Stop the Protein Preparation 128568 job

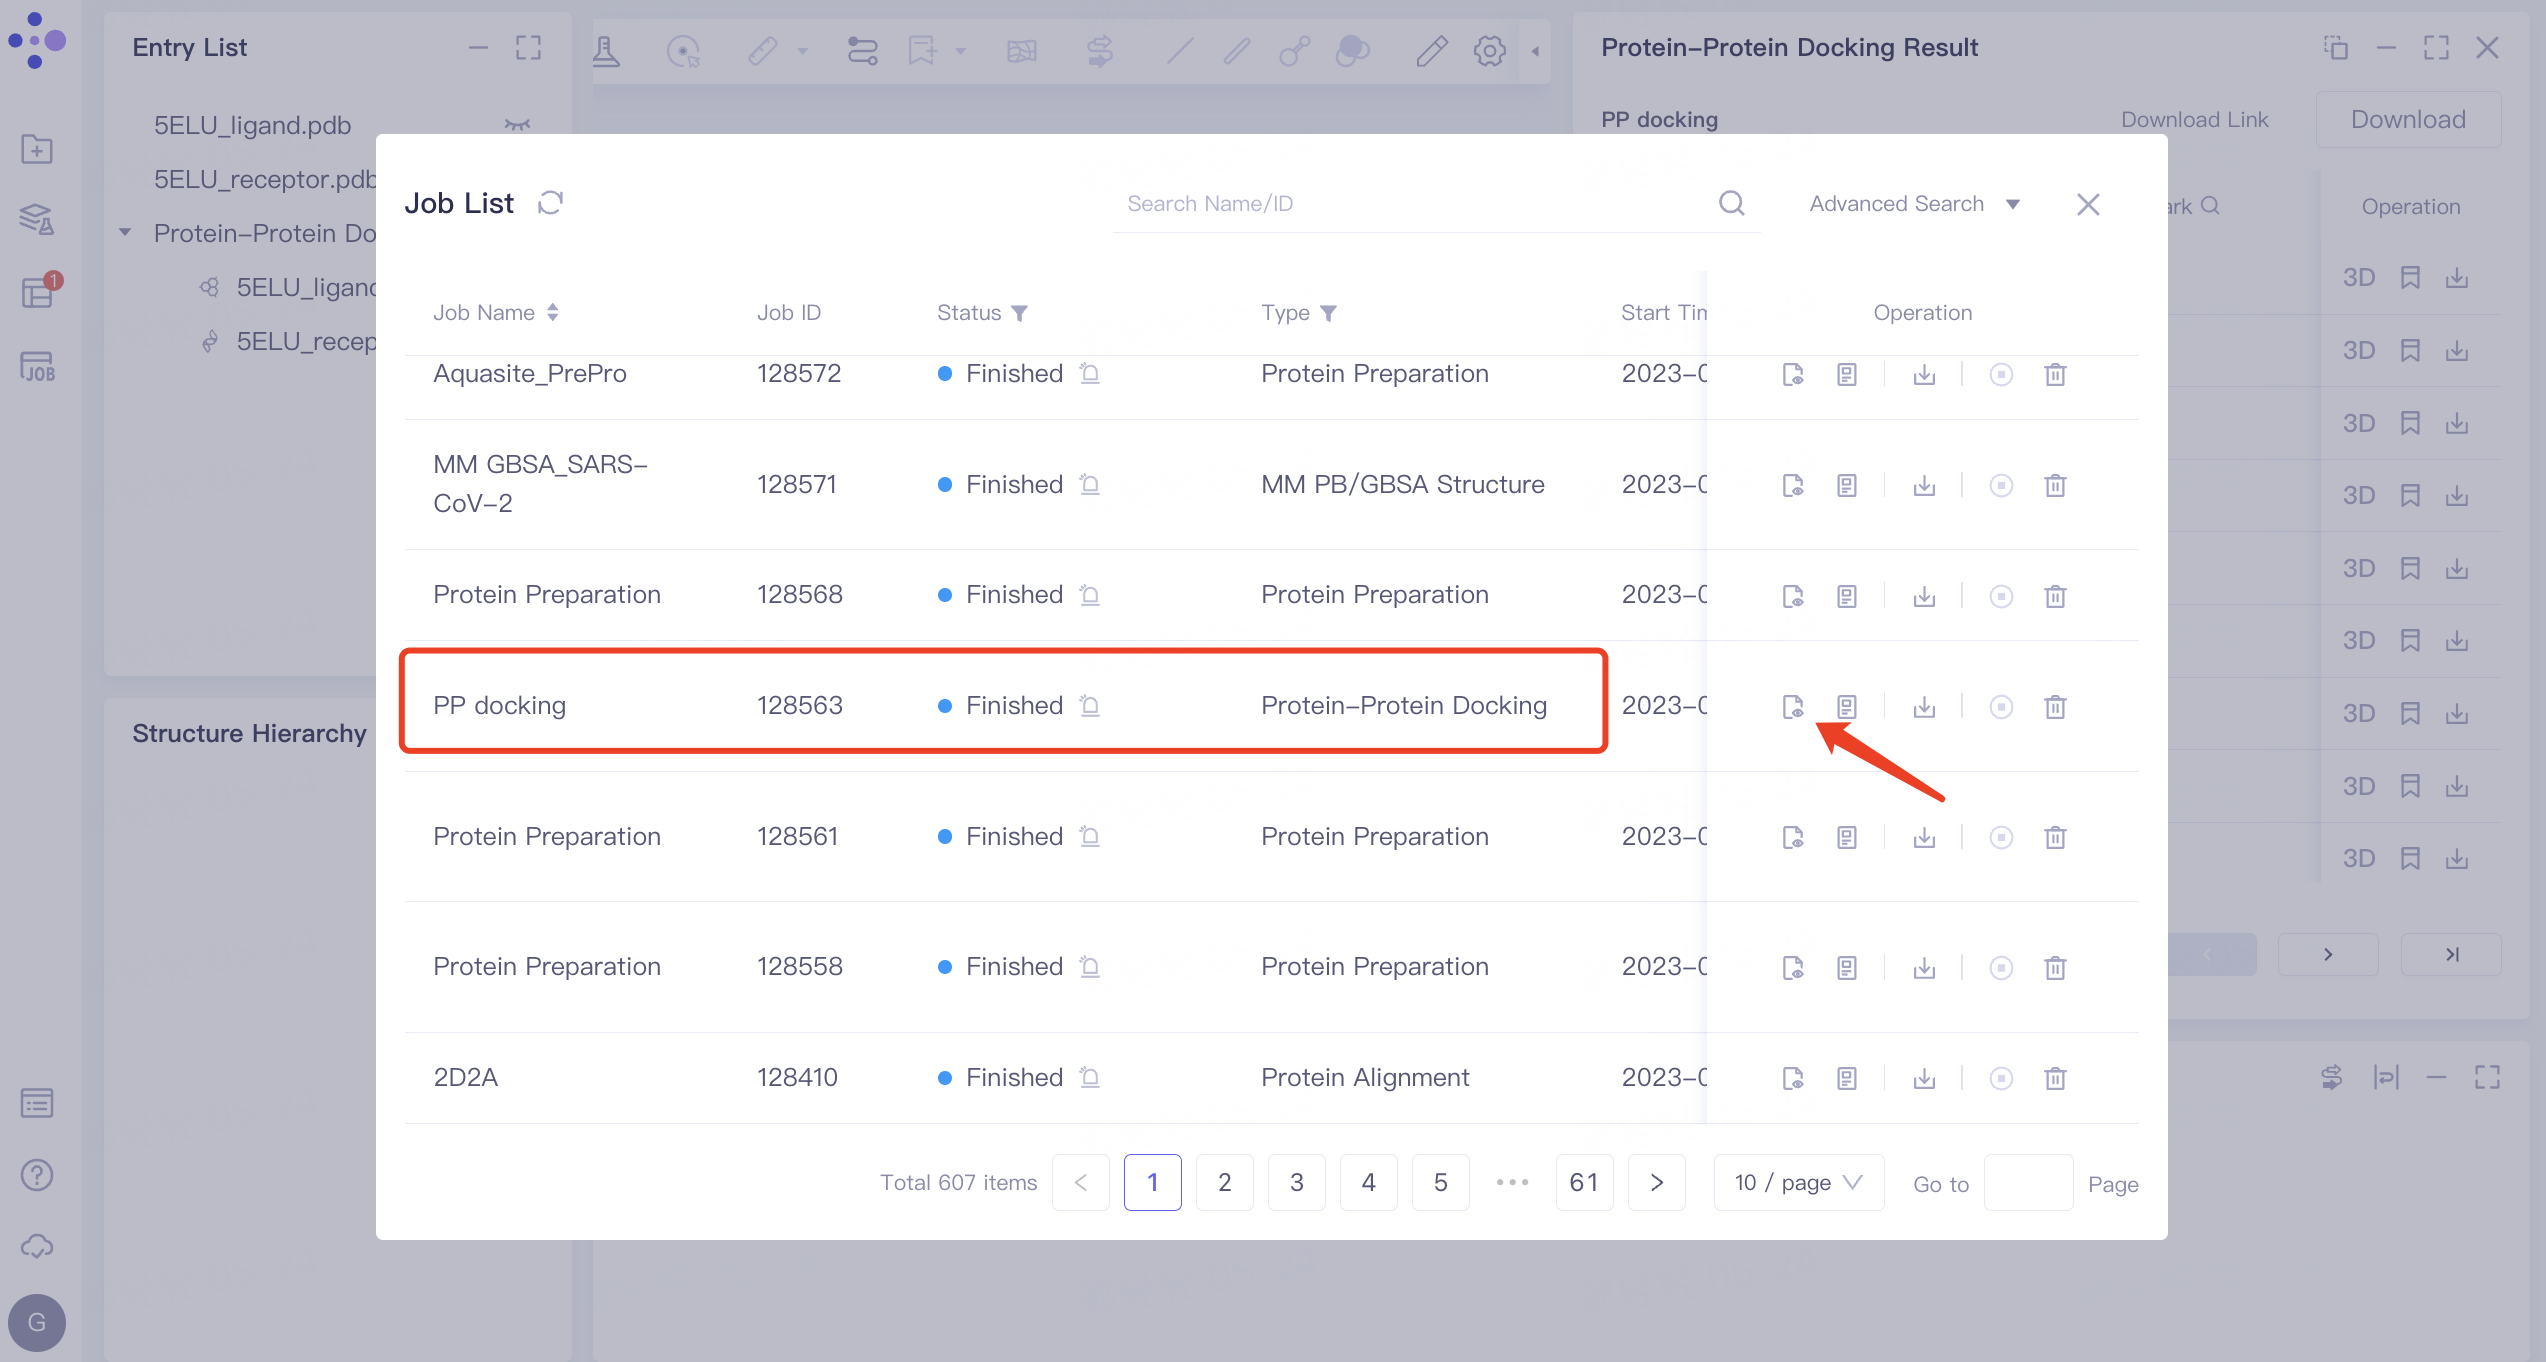coord(2000,597)
